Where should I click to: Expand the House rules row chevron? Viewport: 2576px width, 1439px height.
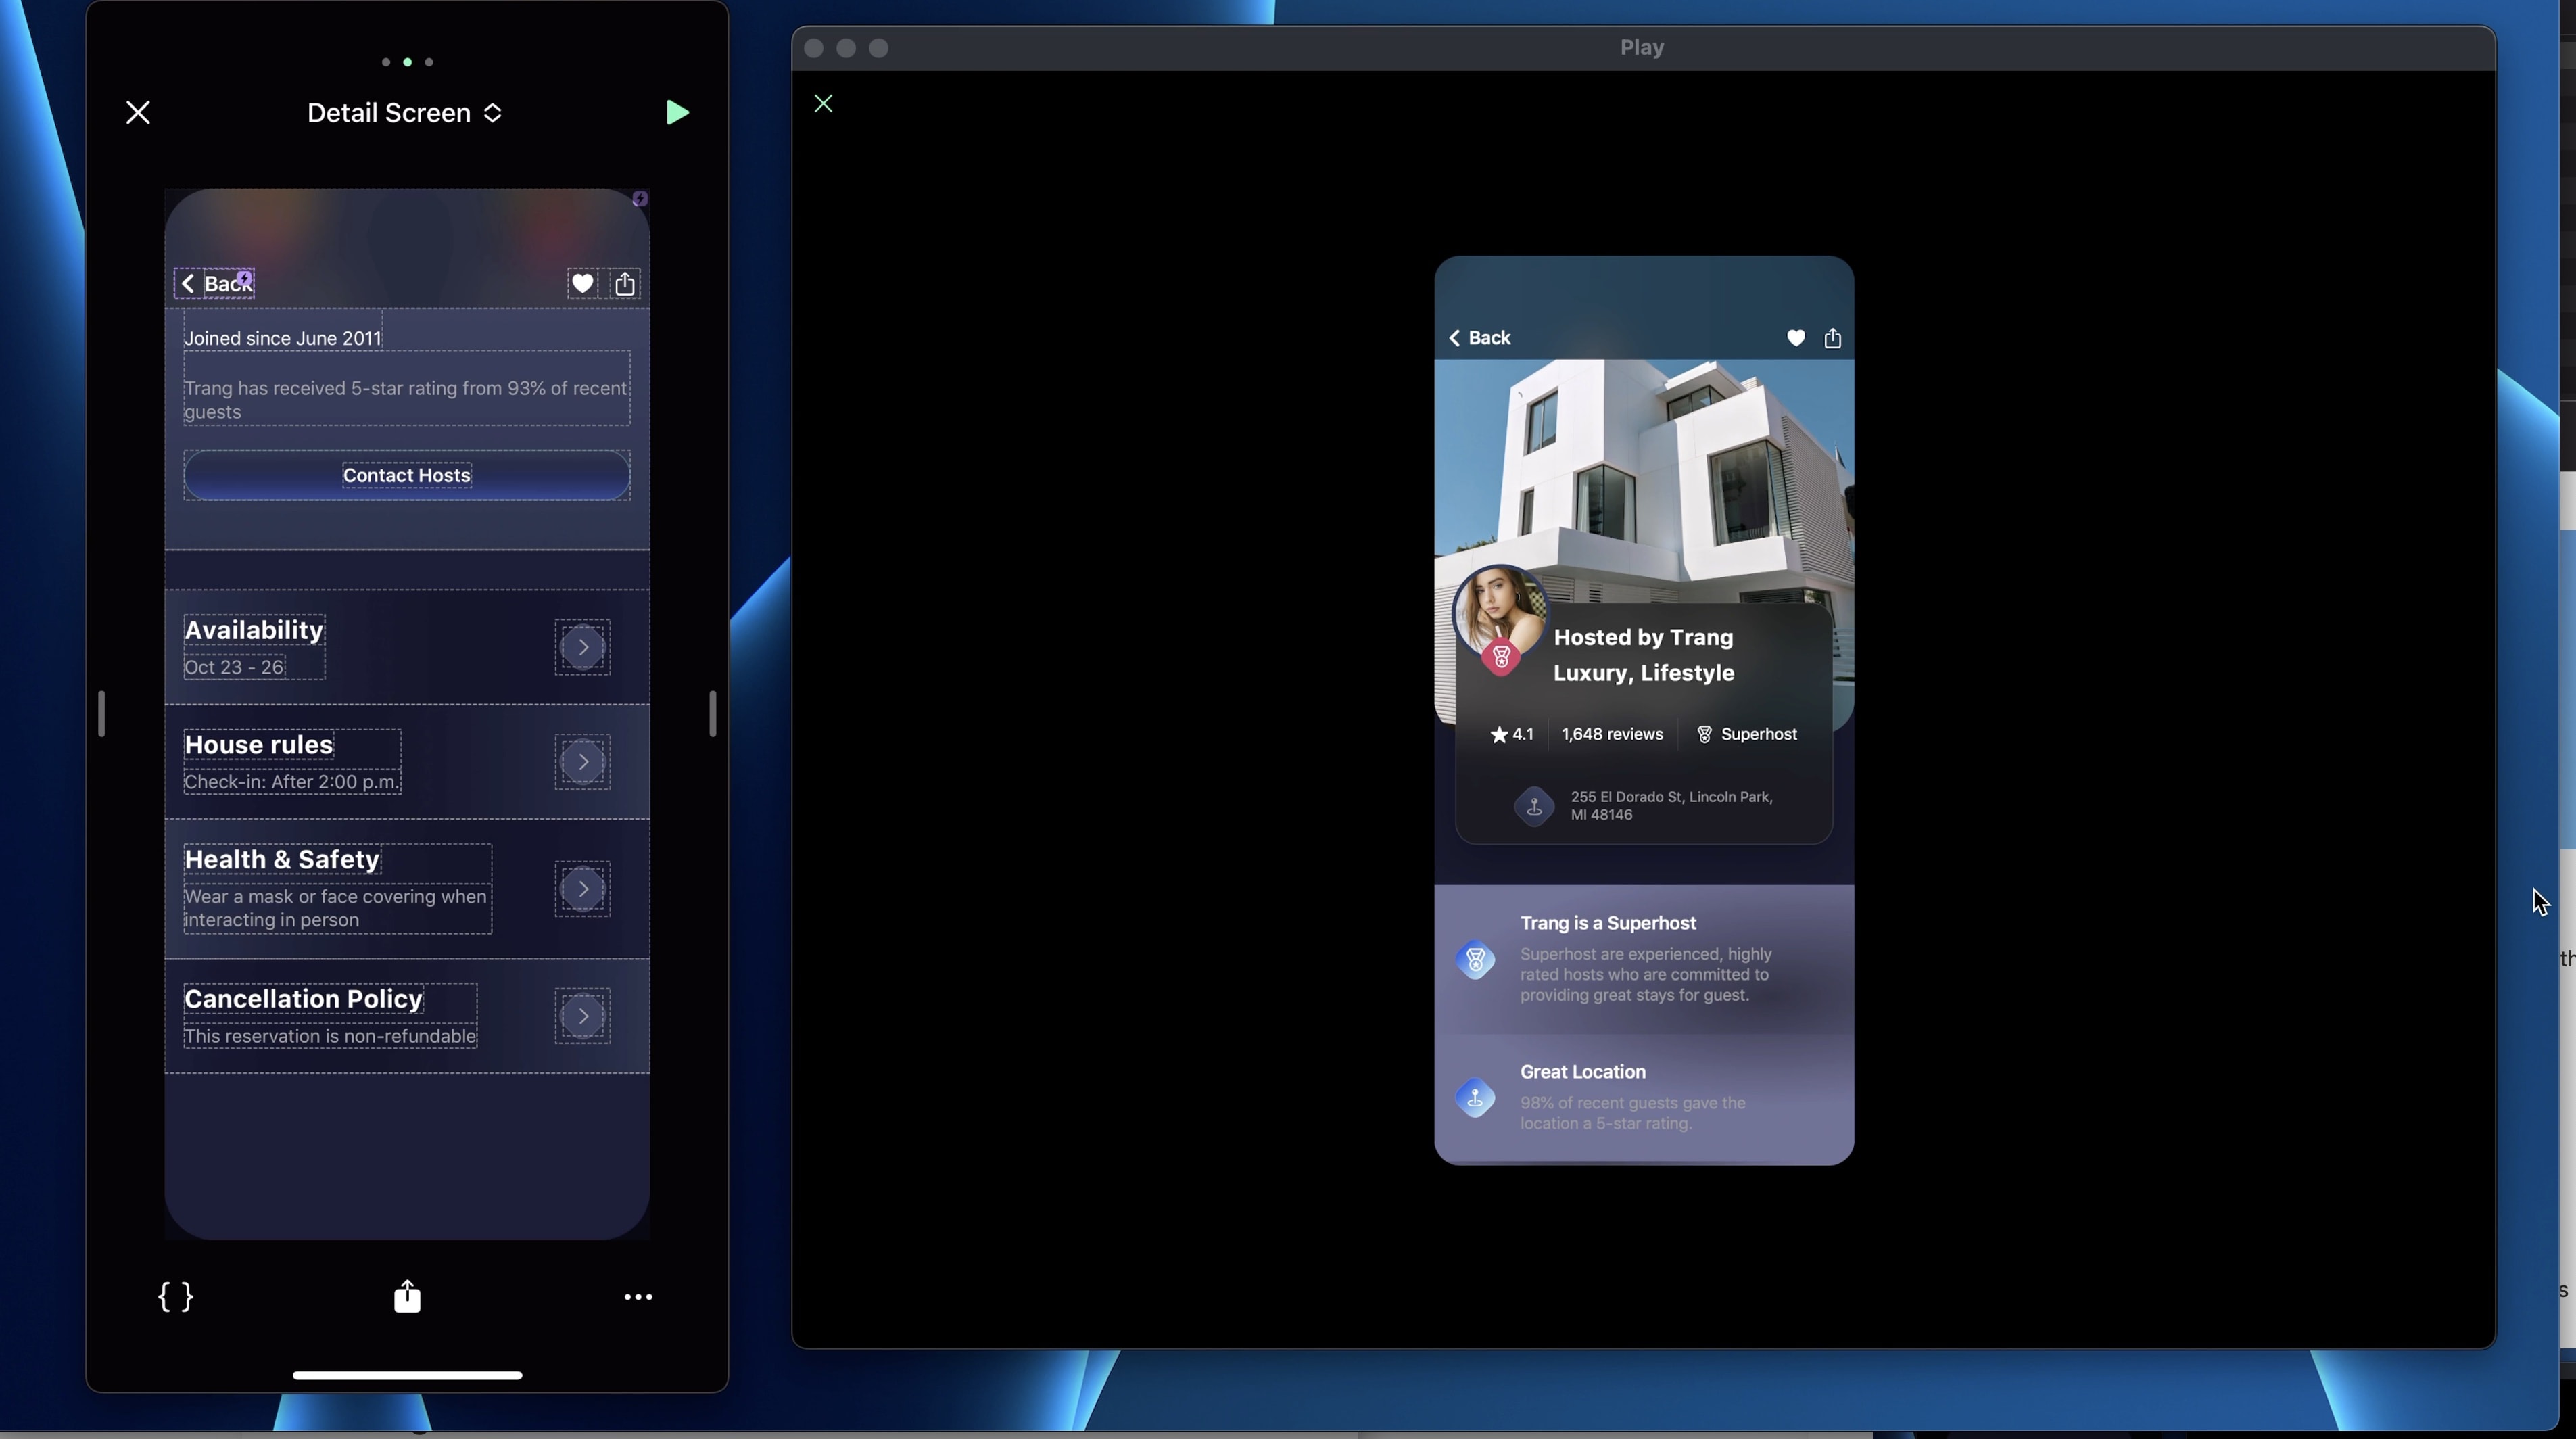[x=583, y=762]
